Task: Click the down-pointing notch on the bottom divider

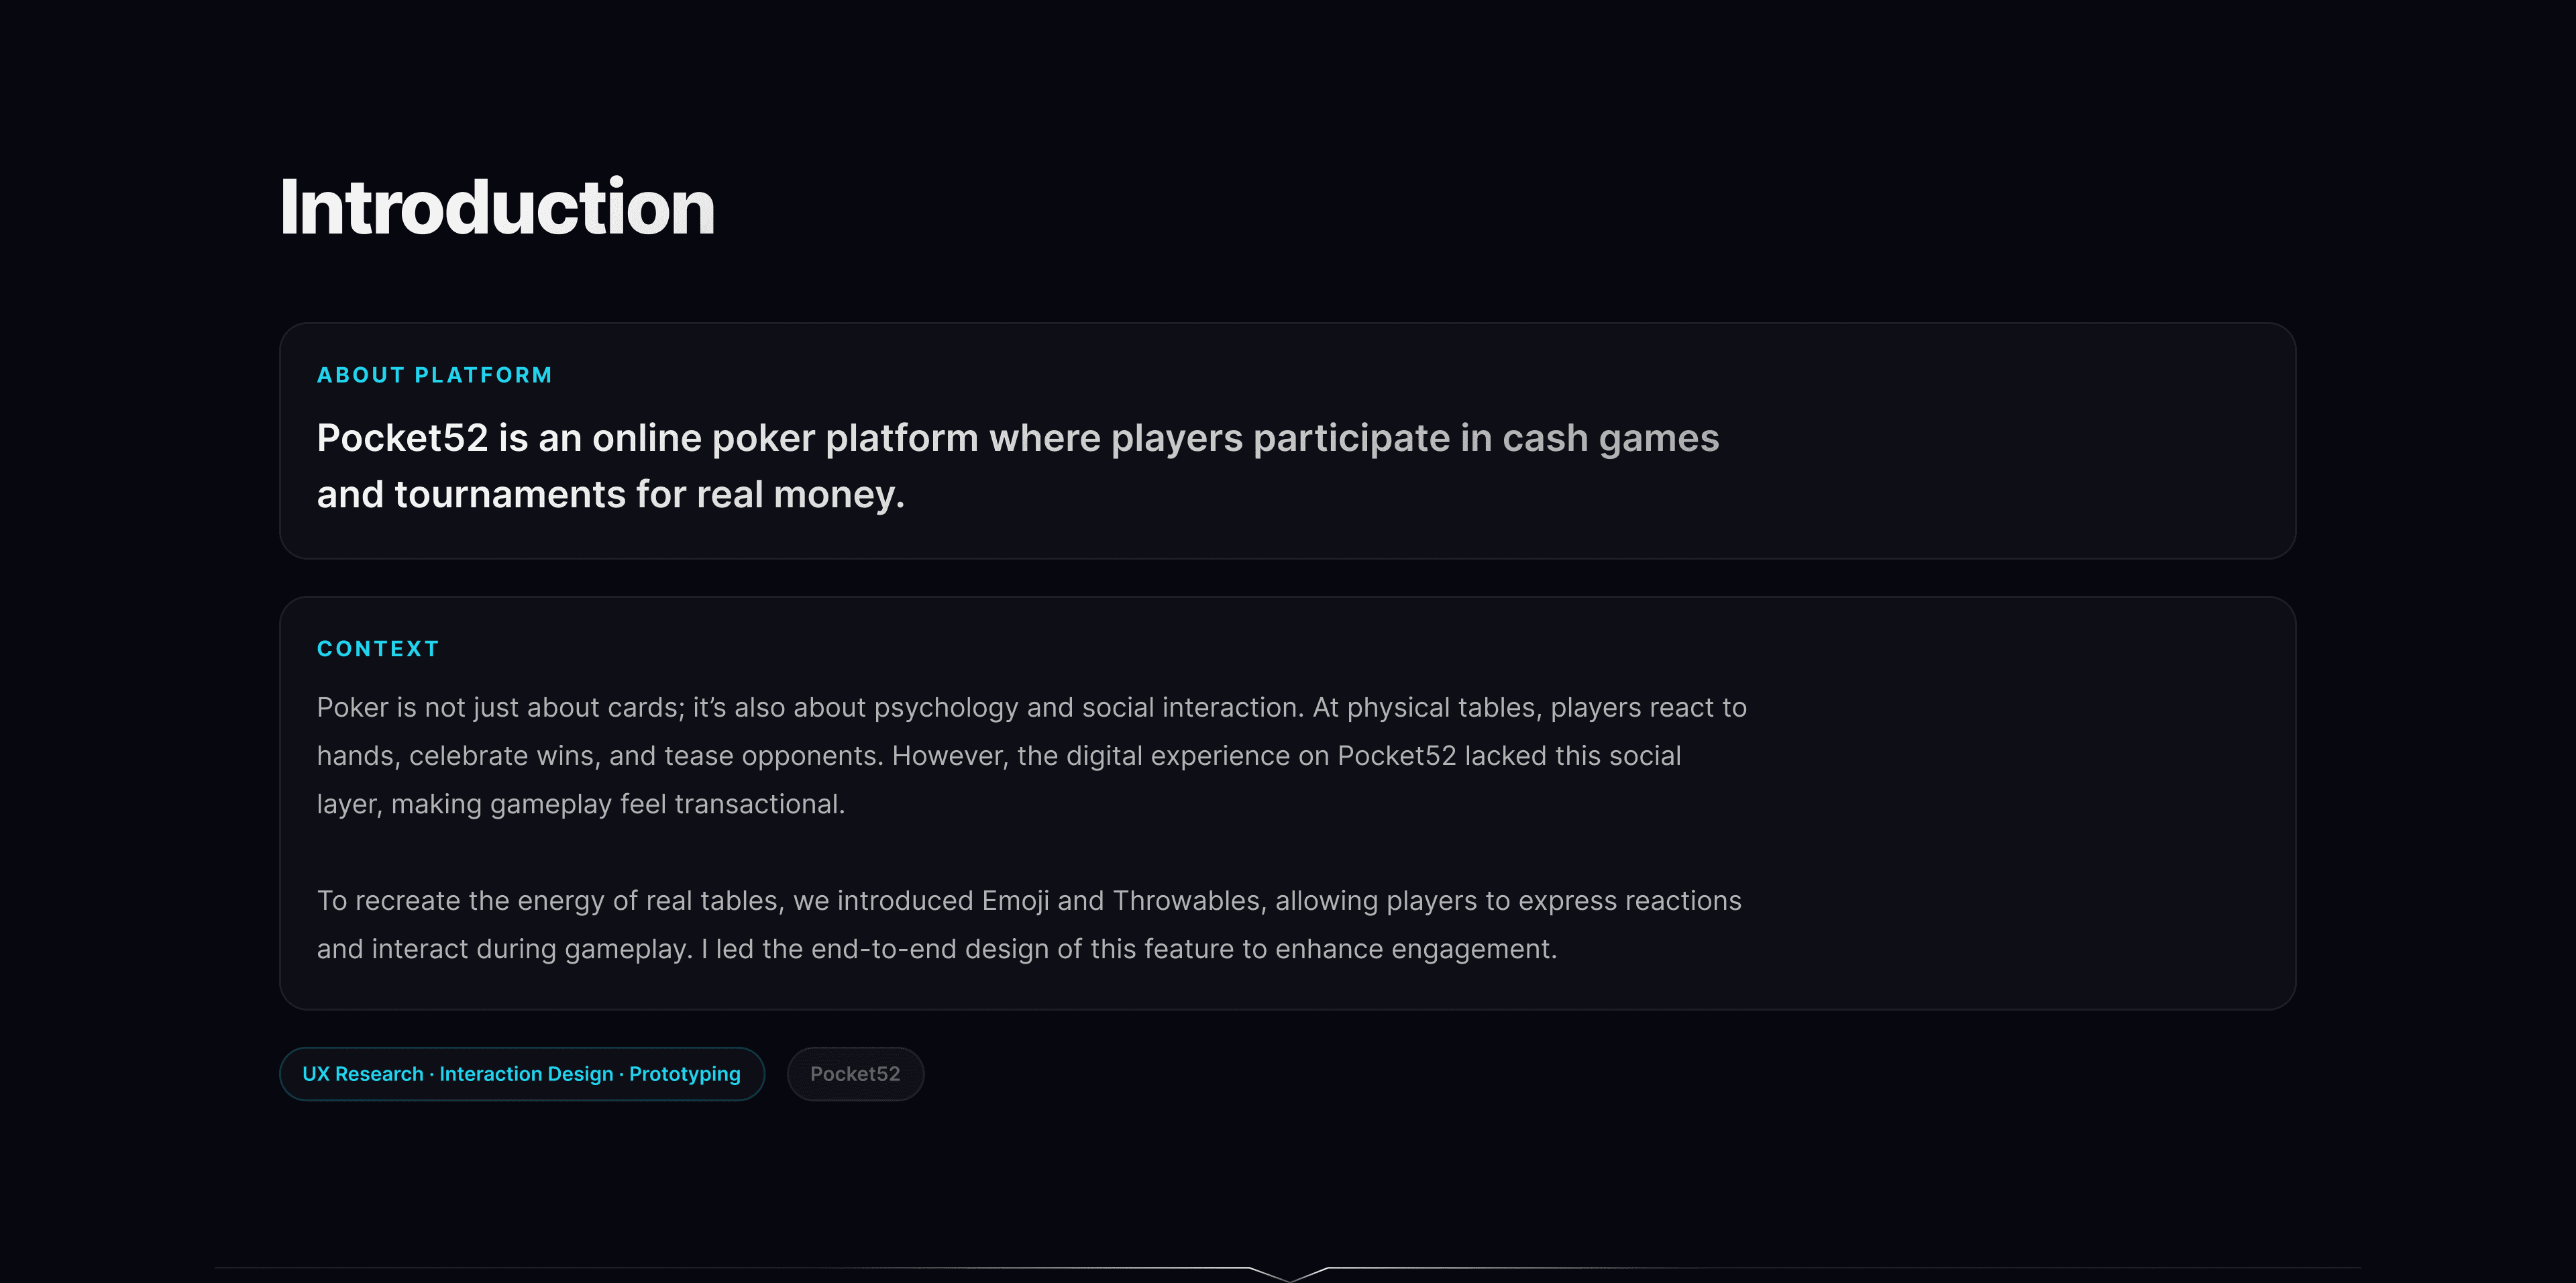Action: (x=1289, y=1274)
